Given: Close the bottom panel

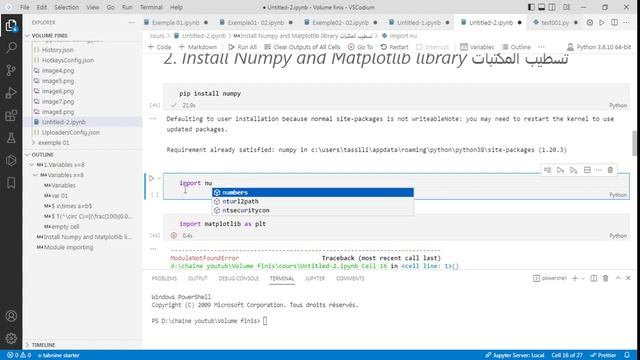Looking at the screenshot, I should [x=628, y=278].
